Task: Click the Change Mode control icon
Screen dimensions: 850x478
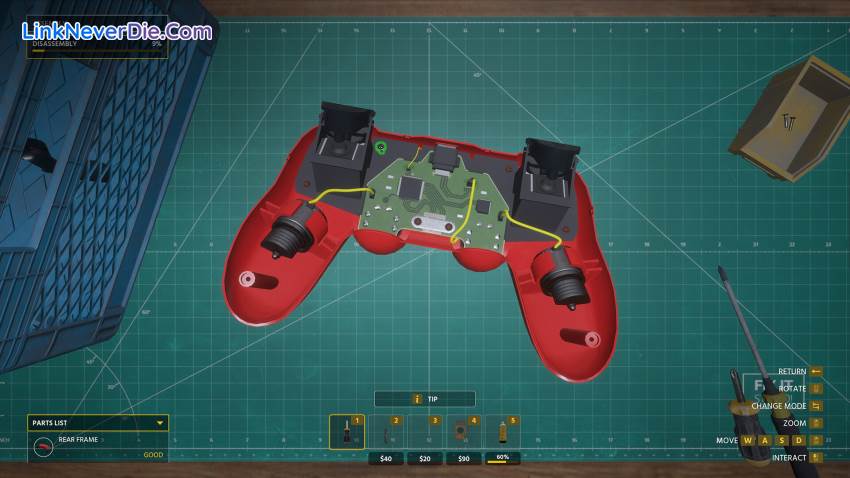Action: [x=816, y=406]
